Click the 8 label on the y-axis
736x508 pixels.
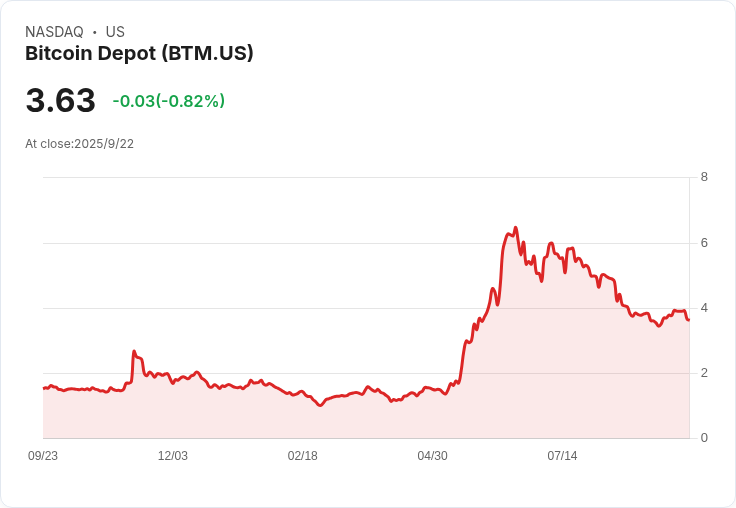tap(704, 177)
